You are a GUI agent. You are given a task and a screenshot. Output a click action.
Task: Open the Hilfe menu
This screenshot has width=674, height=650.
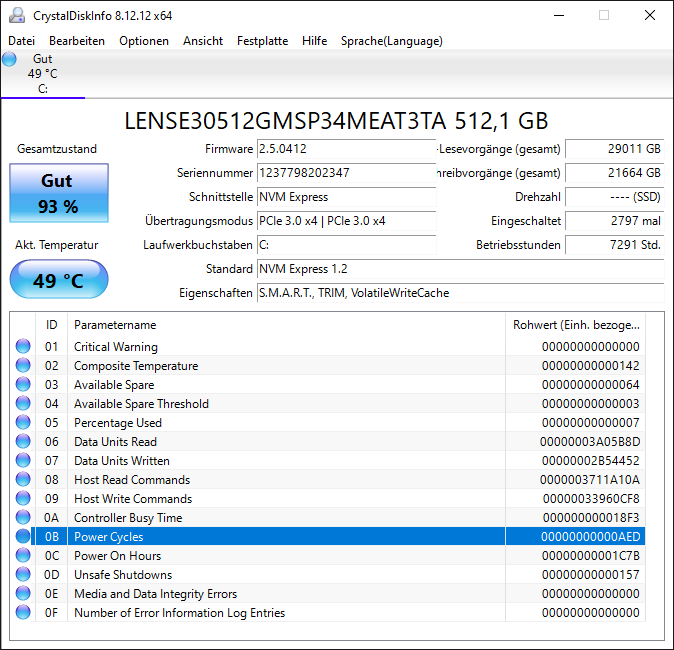point(315,41)
